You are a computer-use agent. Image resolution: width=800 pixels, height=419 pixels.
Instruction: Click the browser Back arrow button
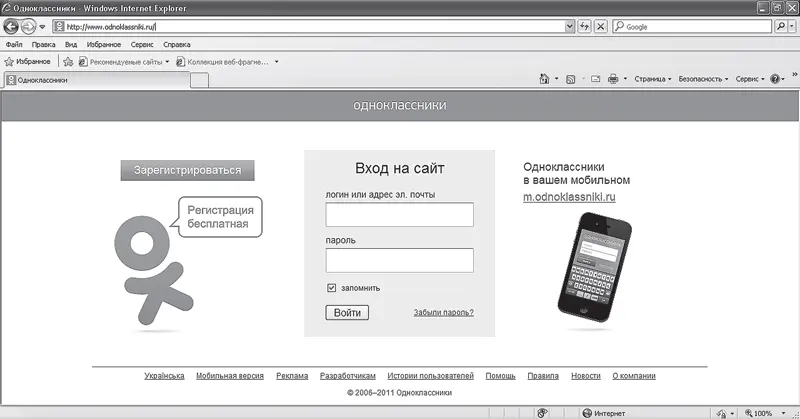click(x=11, y=26)
